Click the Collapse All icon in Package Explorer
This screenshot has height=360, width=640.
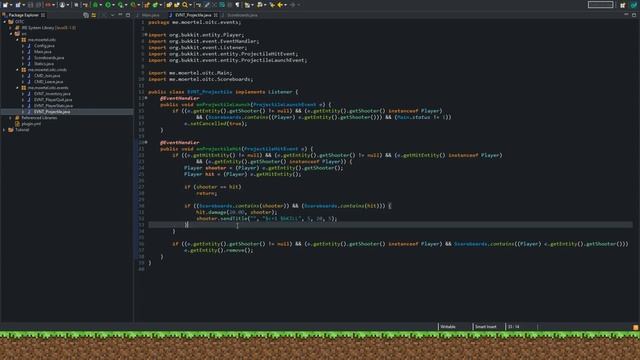(86, 15)
